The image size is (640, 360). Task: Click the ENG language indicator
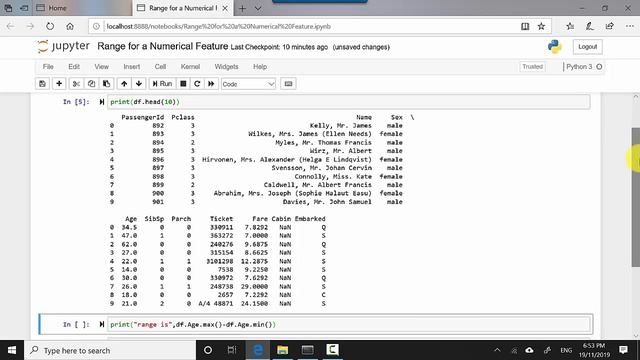(x=566, y=350)
